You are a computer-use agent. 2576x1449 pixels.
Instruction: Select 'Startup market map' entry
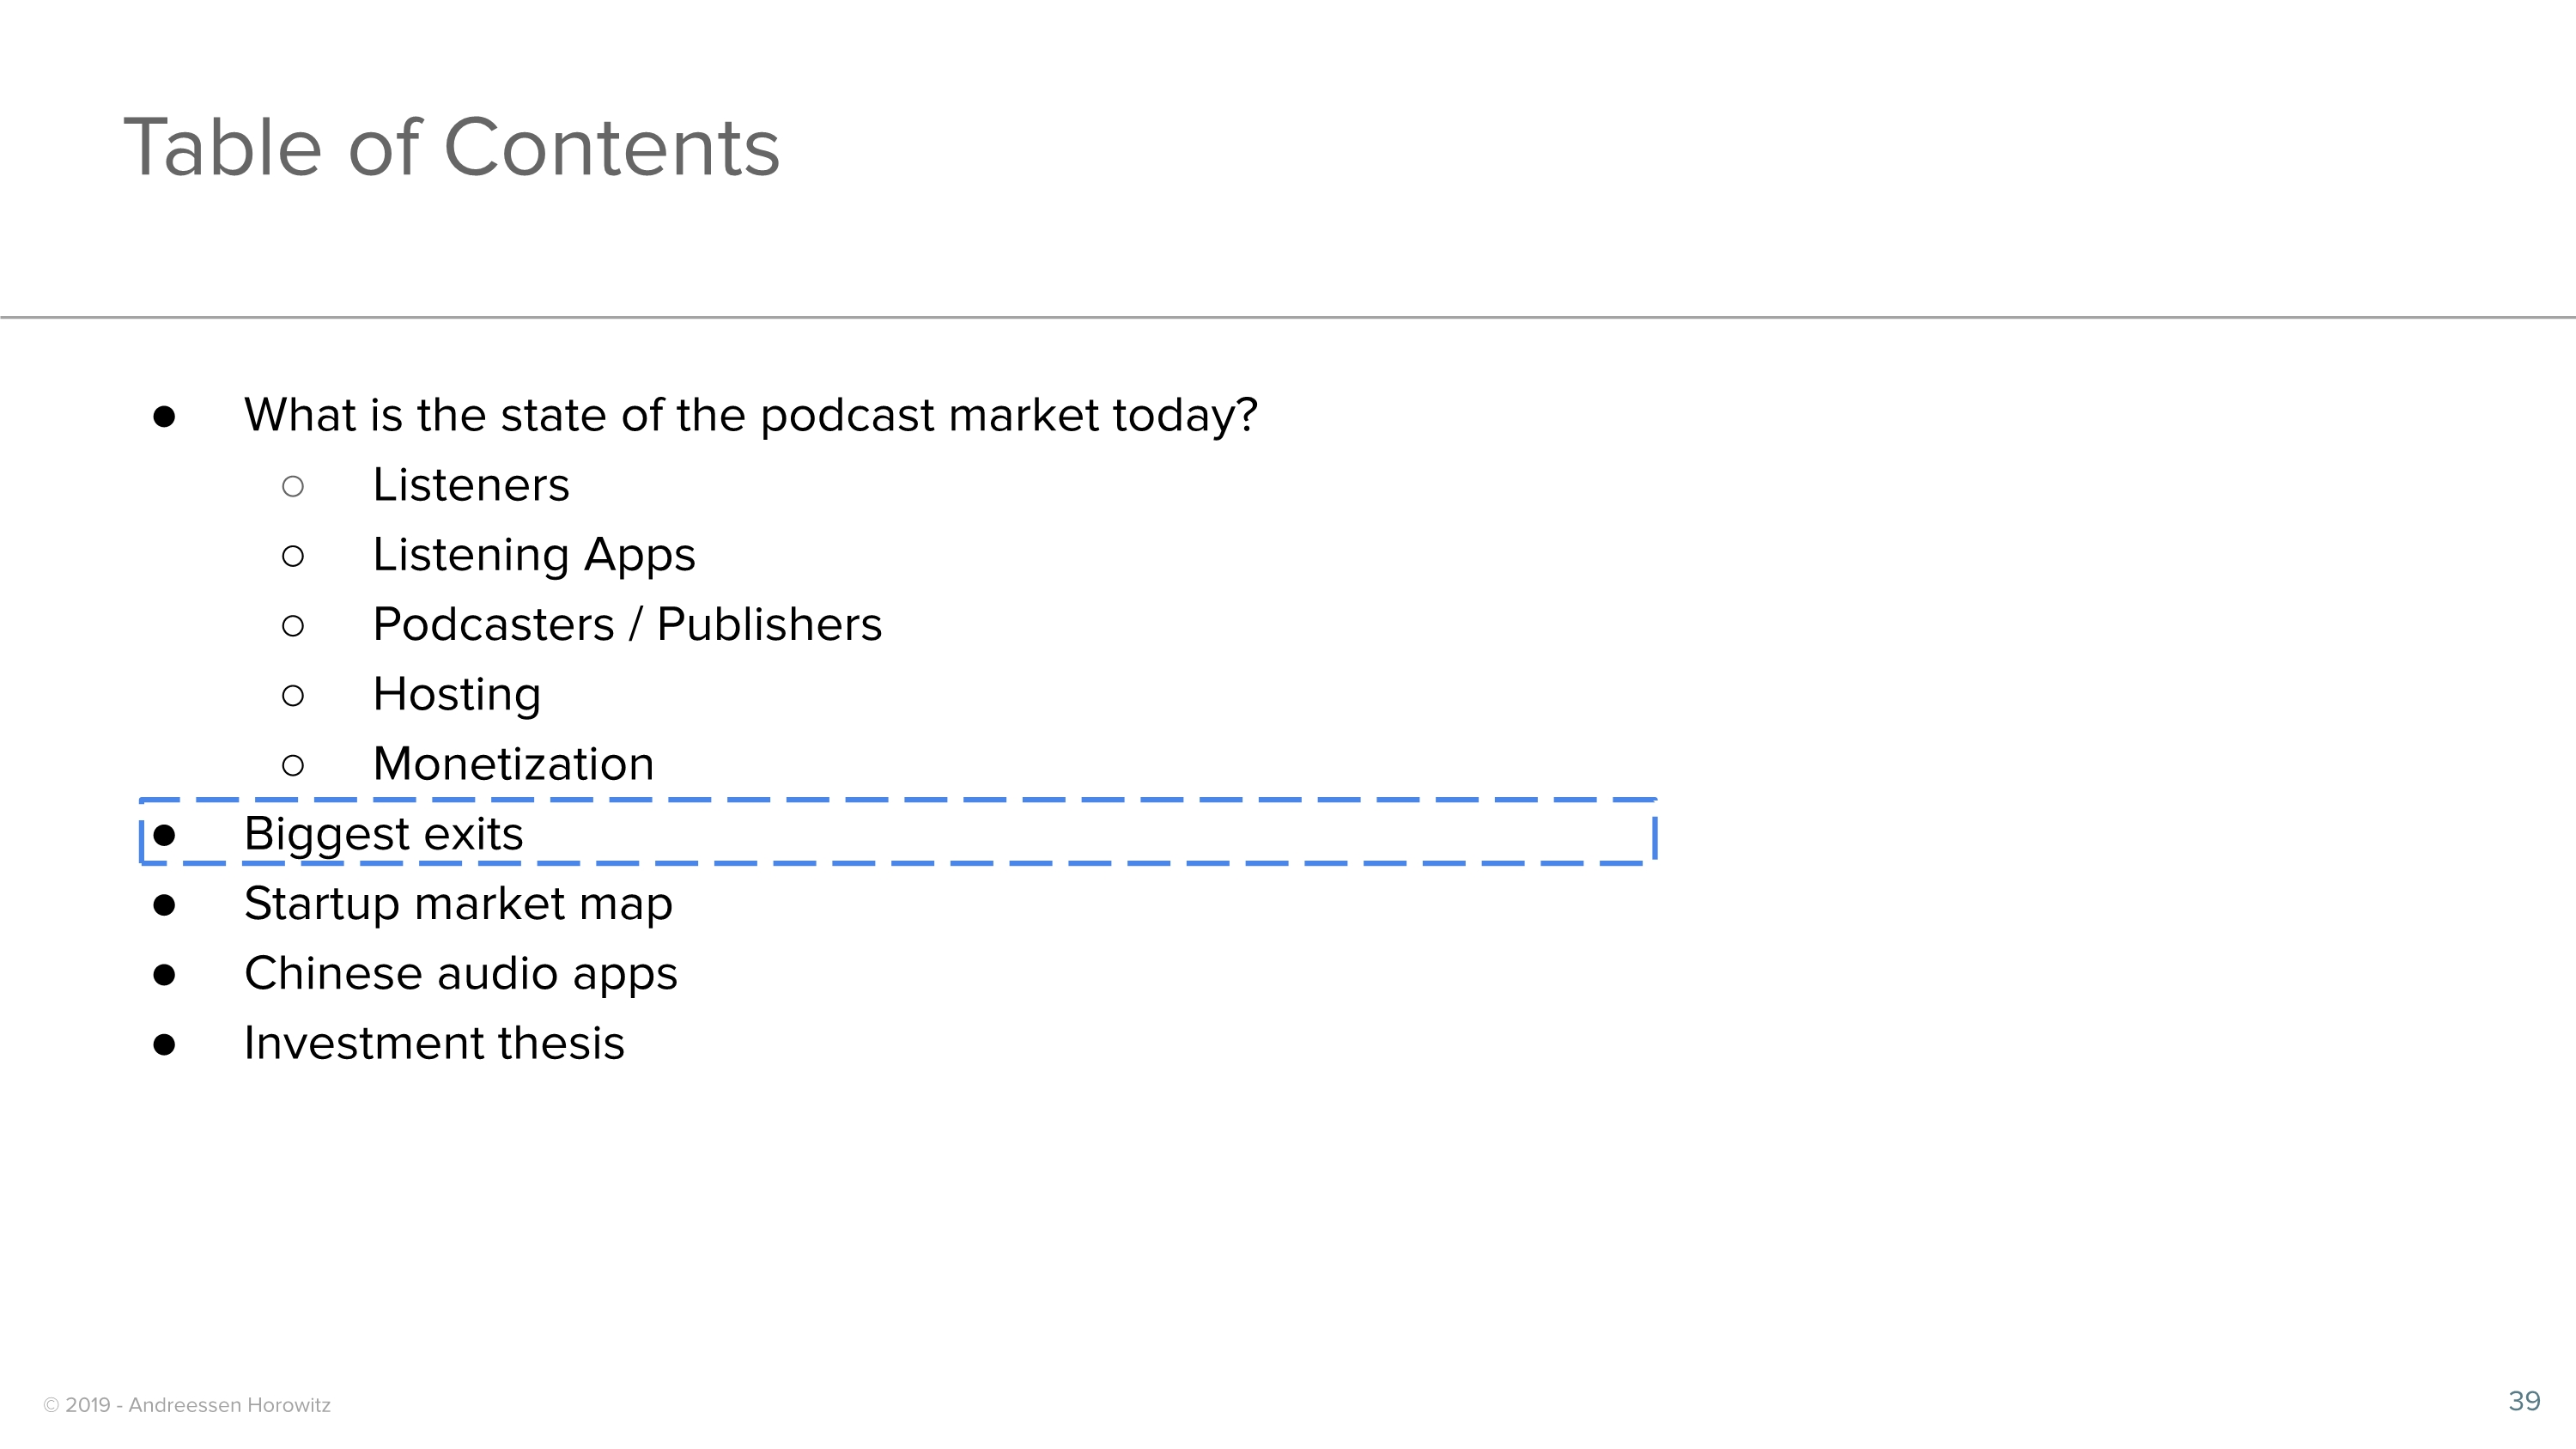pyautogui.click(x=458, y=904)
